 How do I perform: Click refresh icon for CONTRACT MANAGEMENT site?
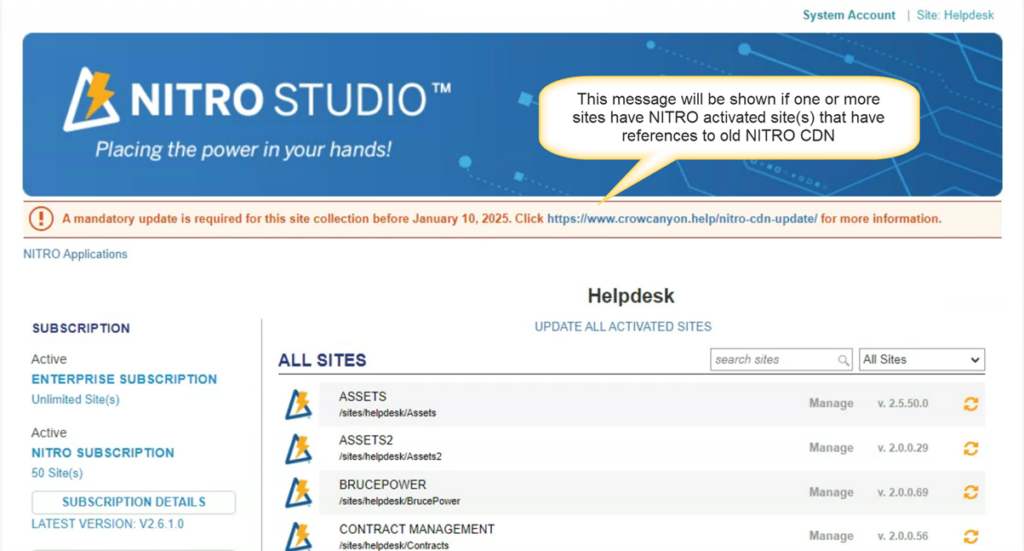pos(970,536)
